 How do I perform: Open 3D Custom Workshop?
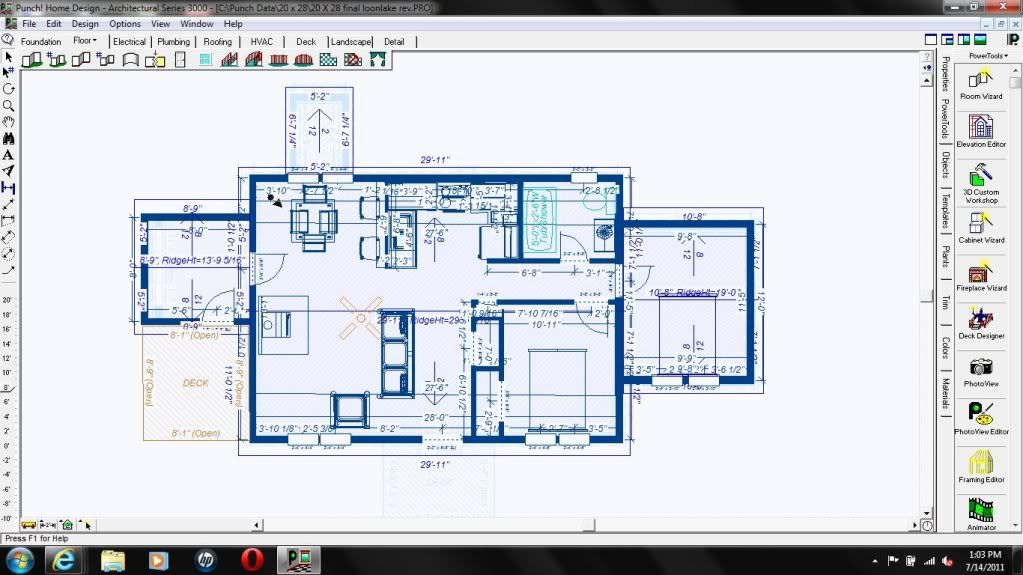(x=981, y=183)
